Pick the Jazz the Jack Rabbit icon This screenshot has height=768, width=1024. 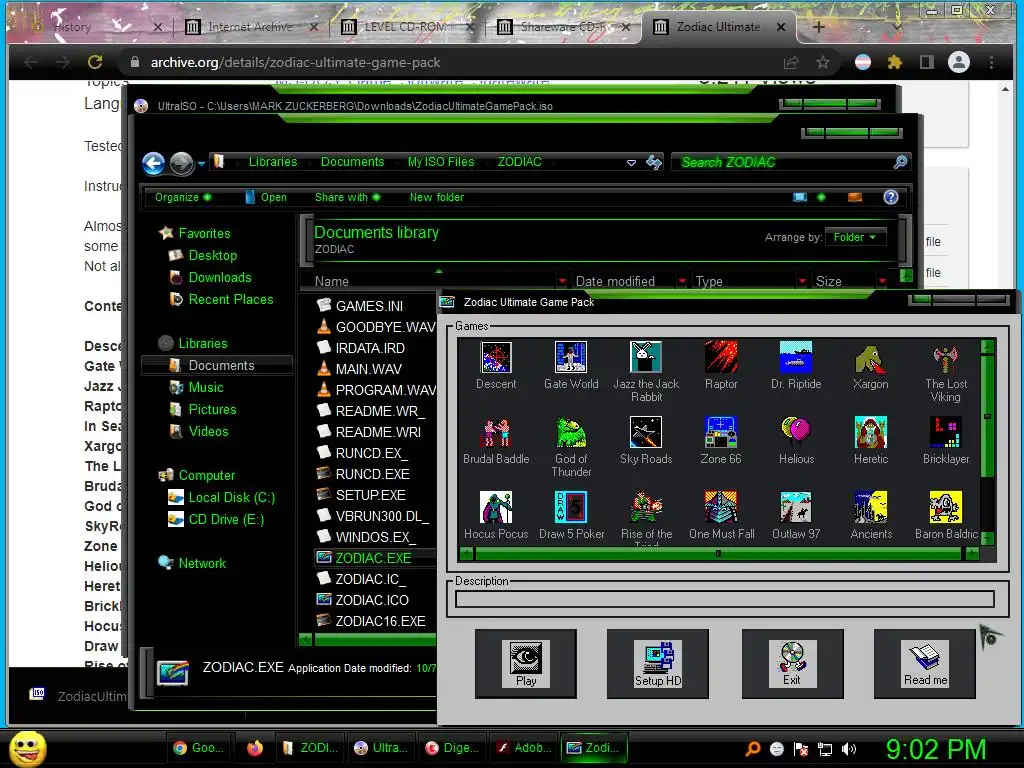coord(646,357)
